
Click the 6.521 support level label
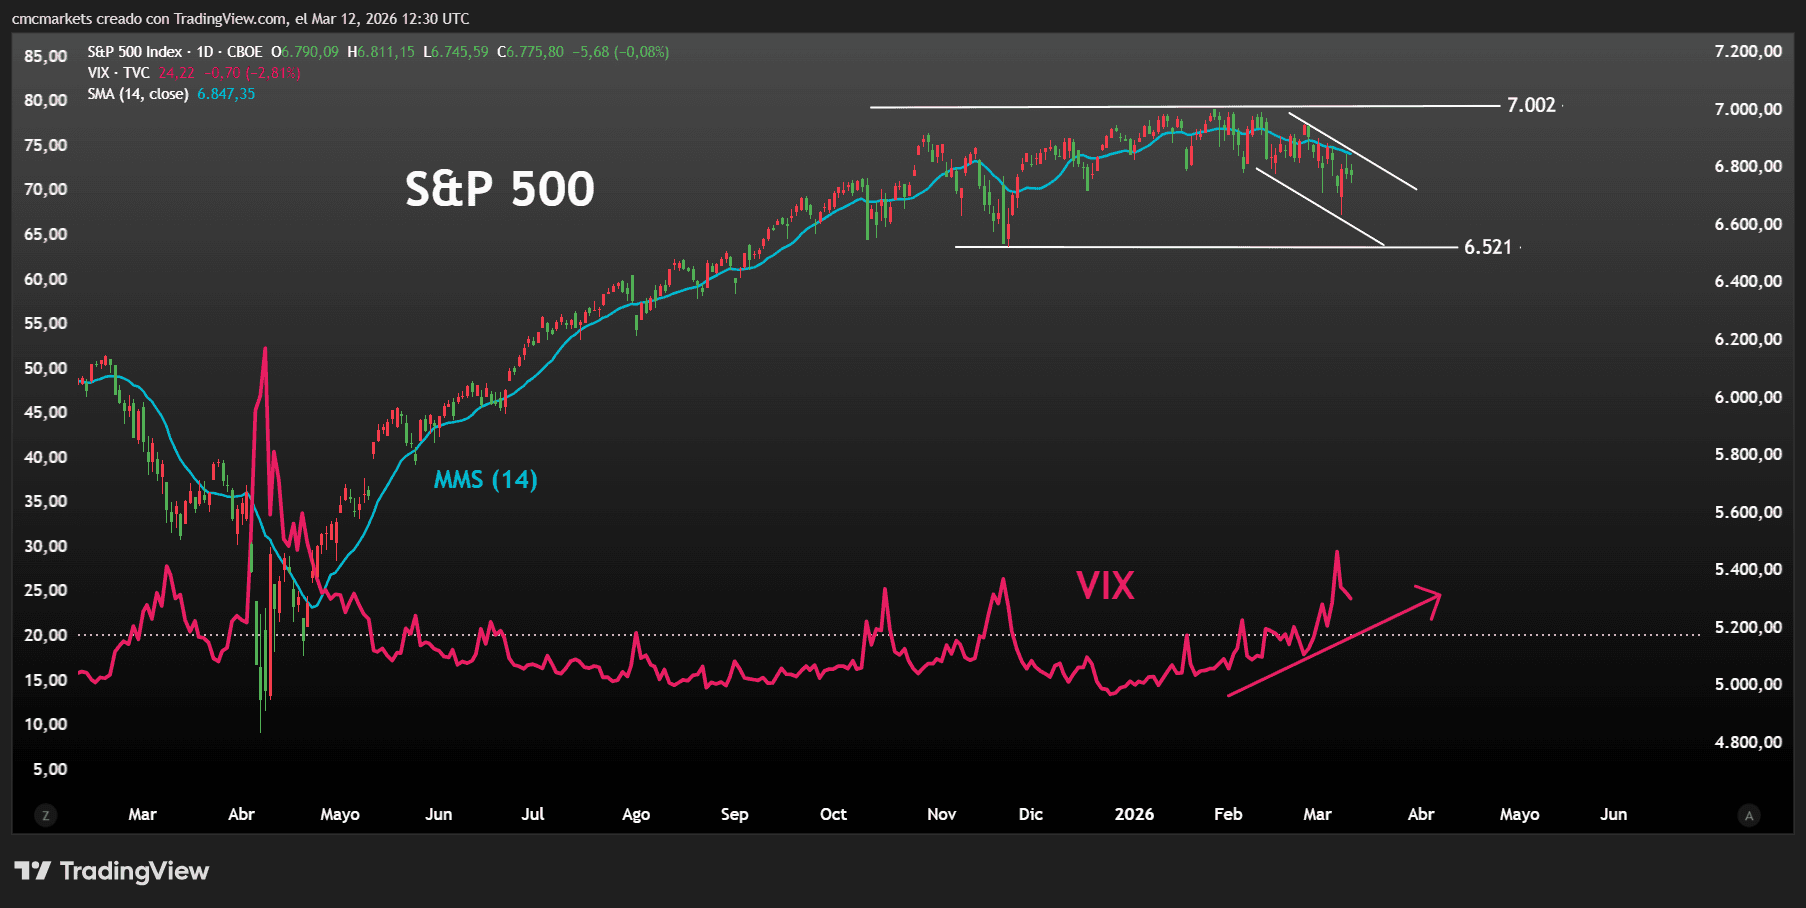pos(1487,247)
